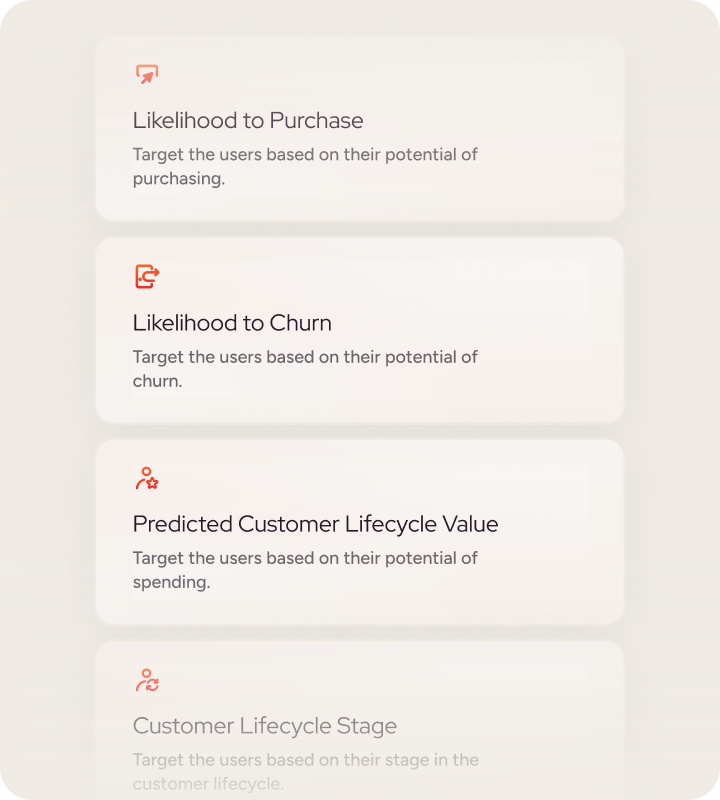Select the Likelihood to Churn title
Screen dimensions: 720x800
tap(232, 323)
